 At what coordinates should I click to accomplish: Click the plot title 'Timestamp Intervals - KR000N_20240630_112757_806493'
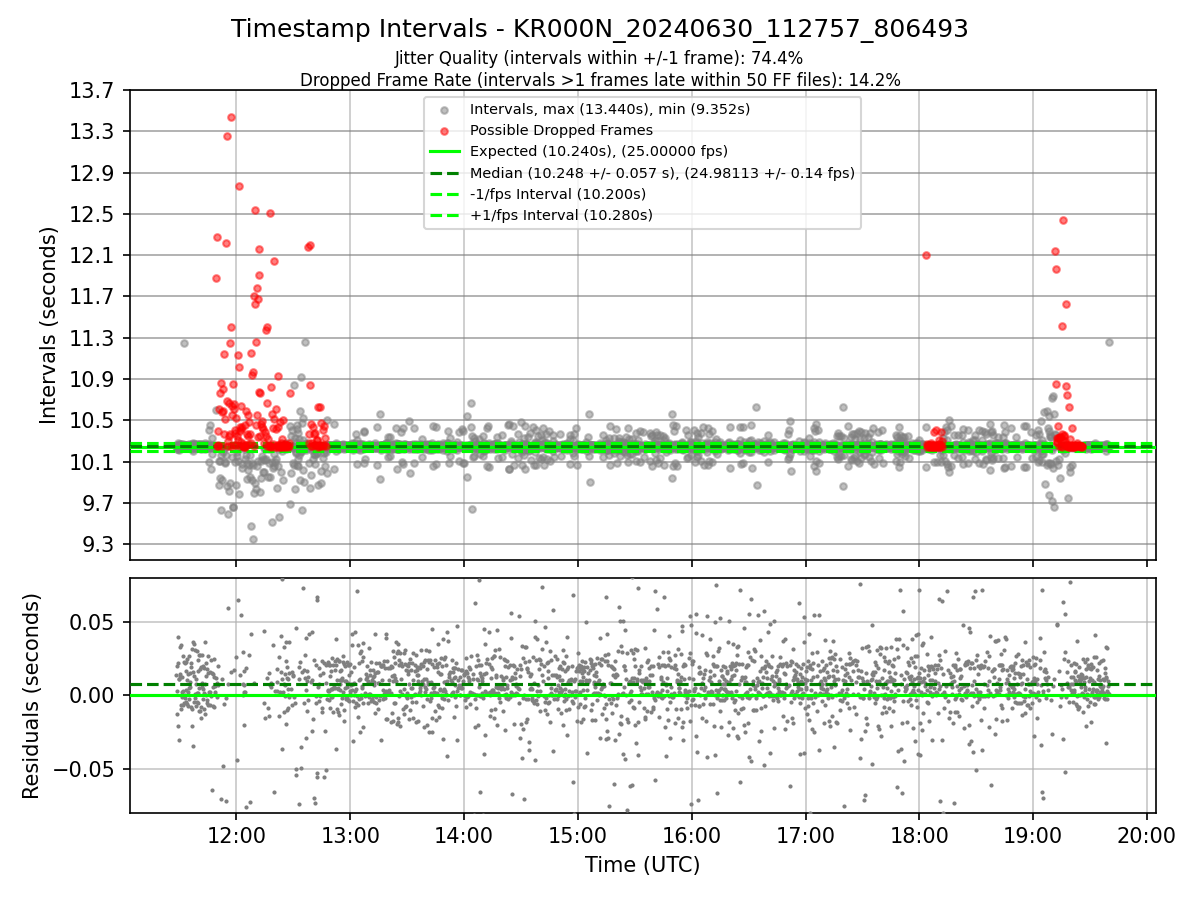(x=600, y=29)
